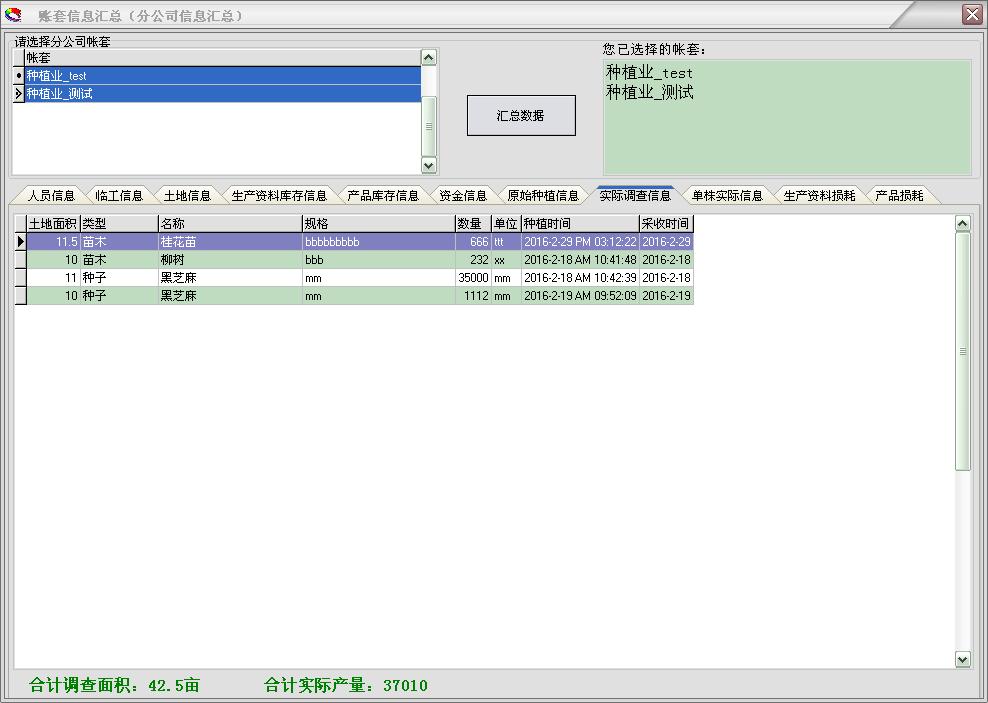View the 原始种植信息 tab
This screenshot has height=703, width=988.
[543, 196]
